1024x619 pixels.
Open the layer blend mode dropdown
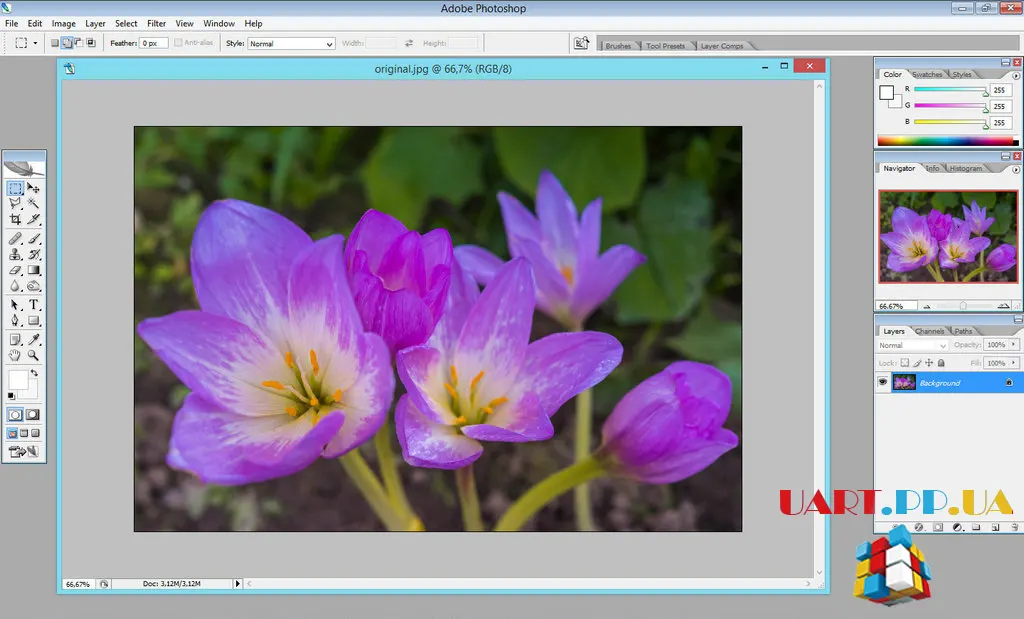click(x=912, y=345)
